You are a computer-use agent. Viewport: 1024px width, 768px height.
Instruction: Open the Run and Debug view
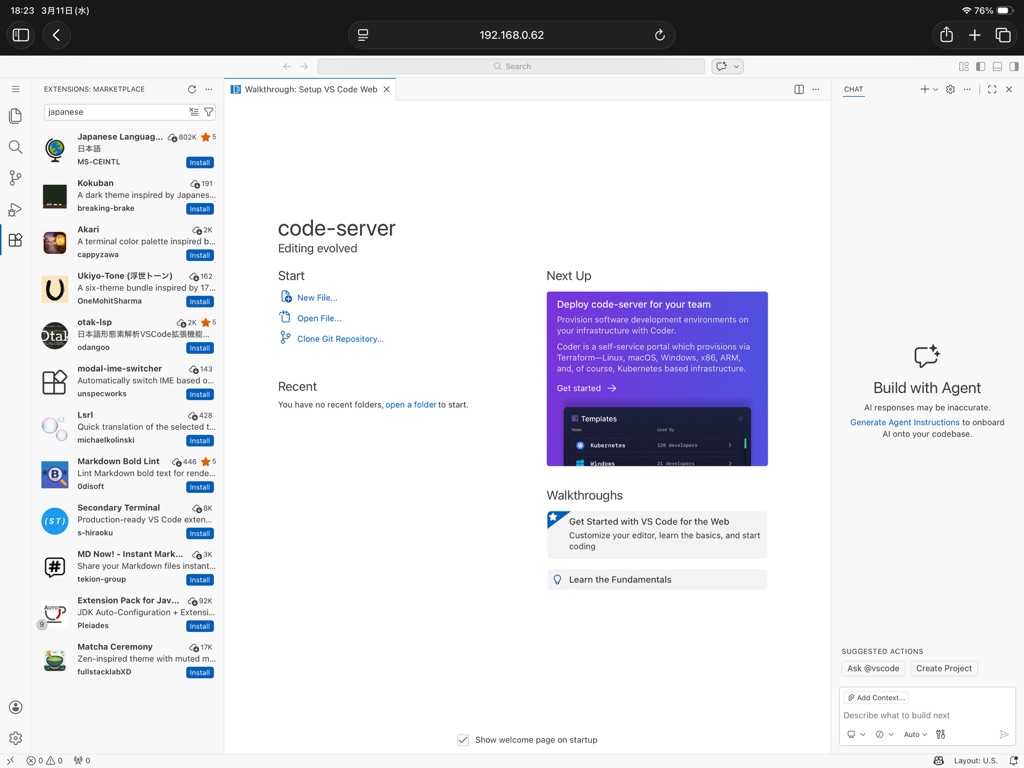15,210
